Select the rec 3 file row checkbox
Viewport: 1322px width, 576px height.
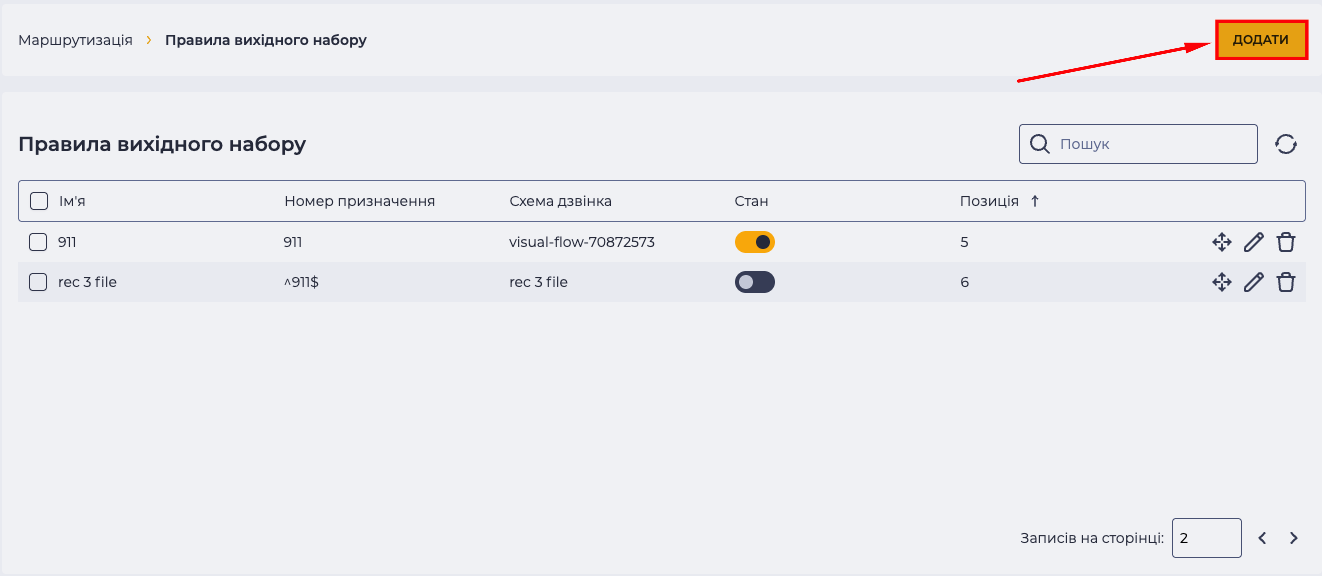(x=38, y=282)
